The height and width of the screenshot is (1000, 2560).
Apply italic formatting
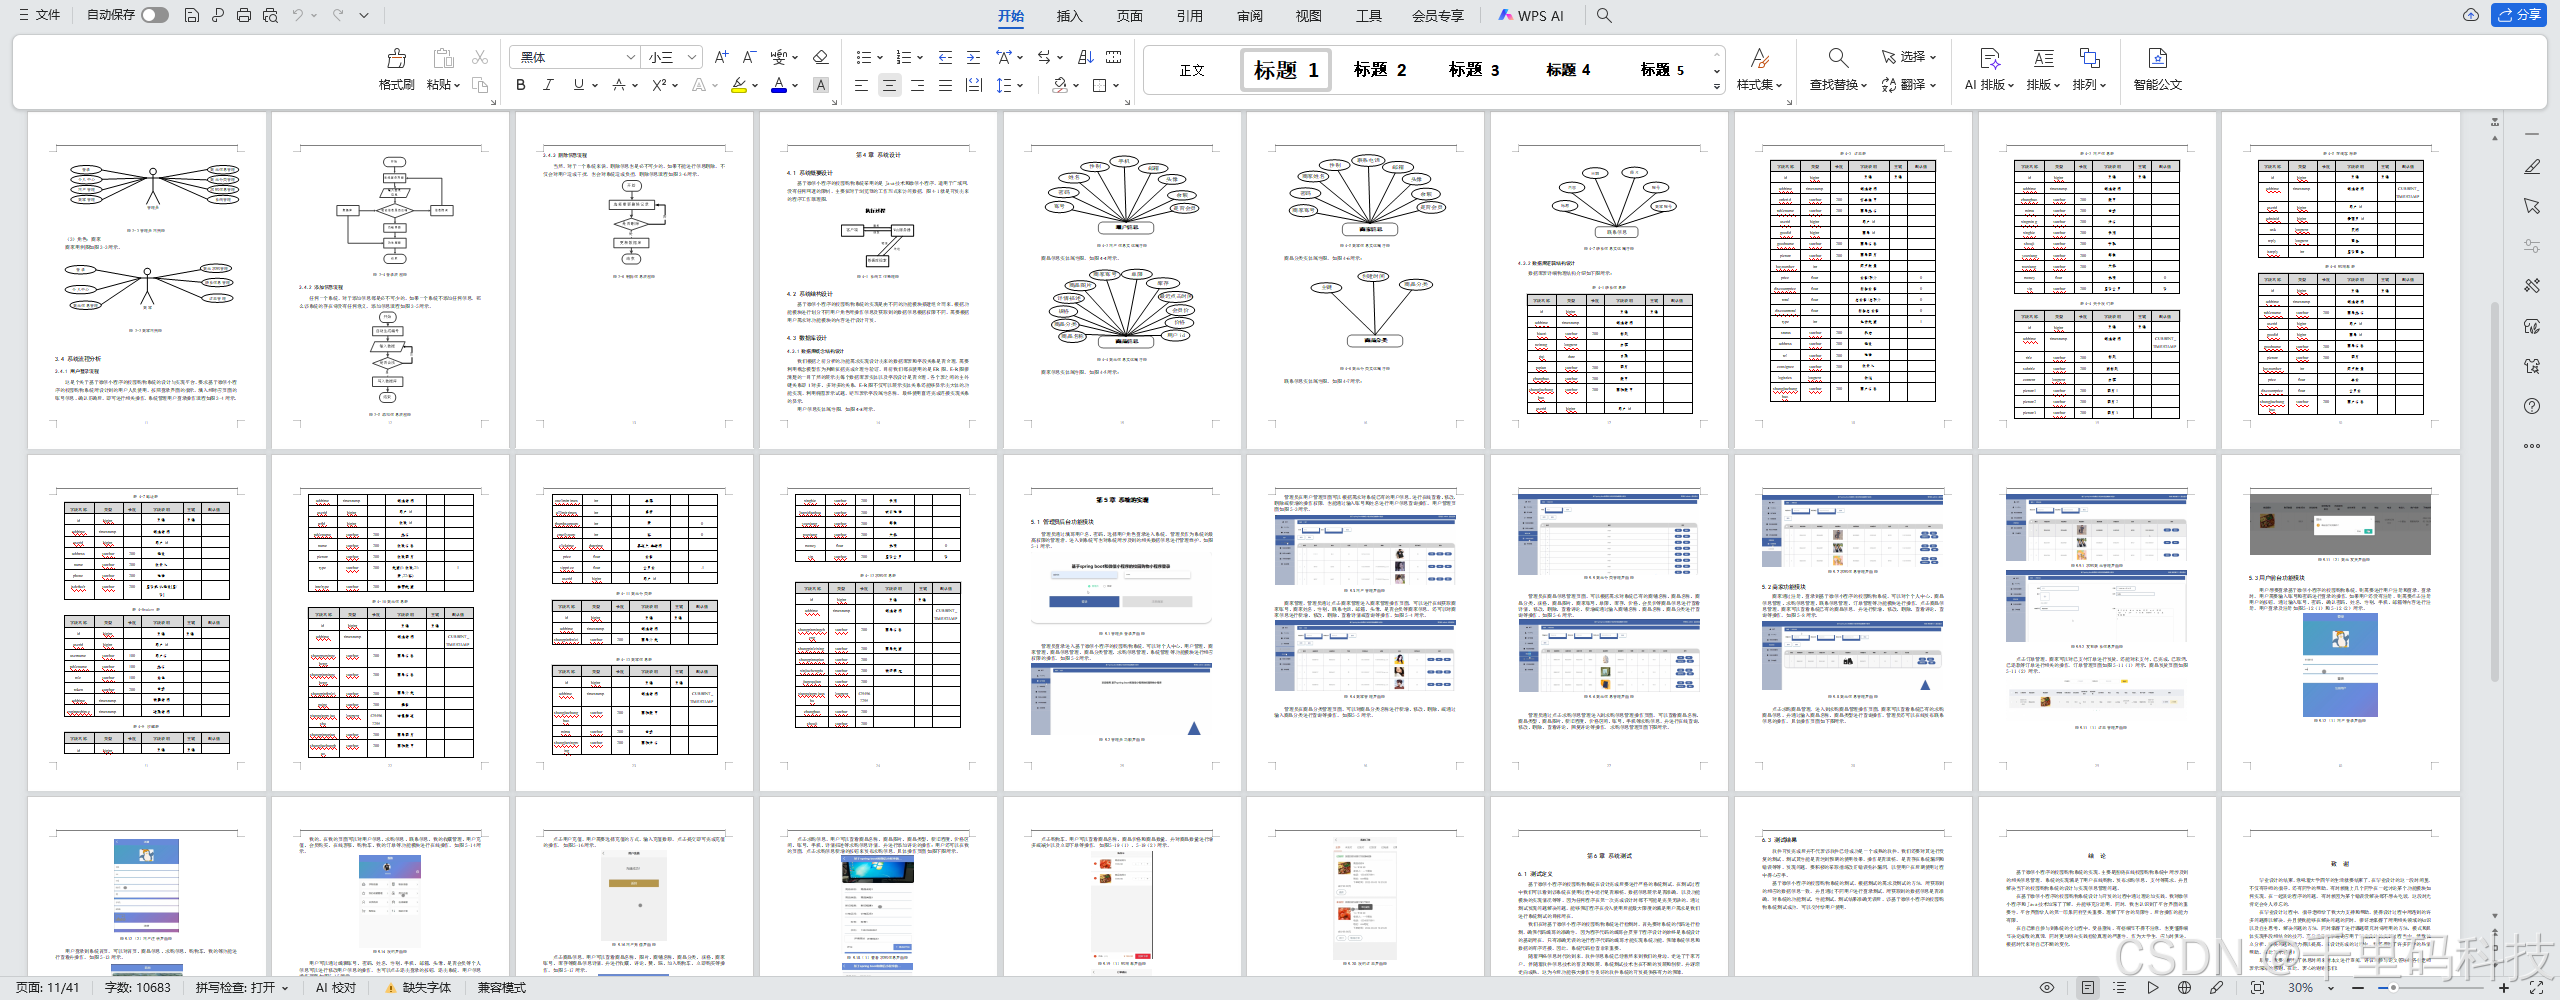click(x=548, y=85)
